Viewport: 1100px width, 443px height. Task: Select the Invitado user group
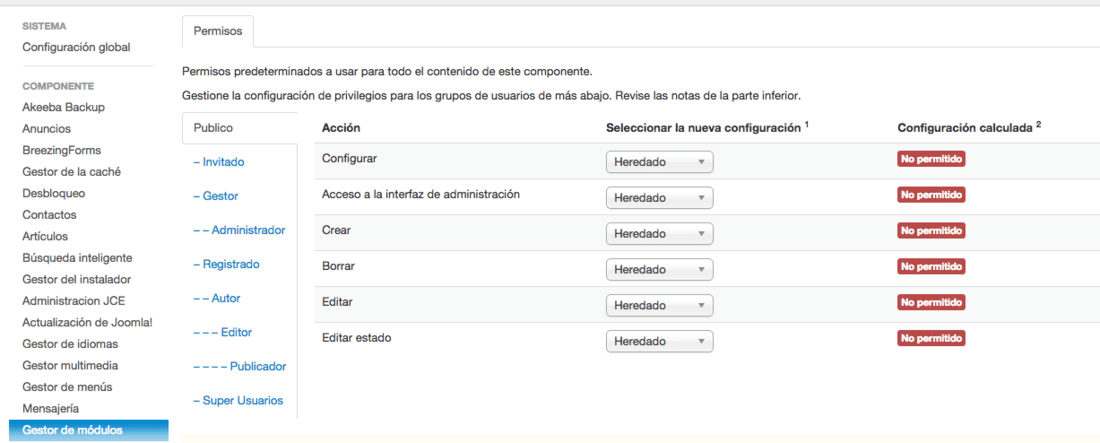pyautogui.click(x=218, y=162)
